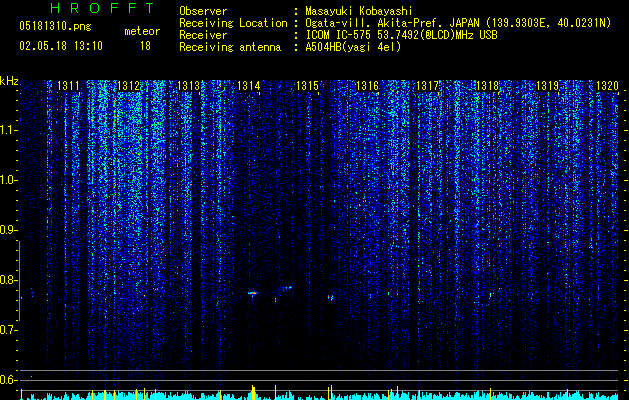Image resolution: width=629 pixels, height=400 pixels.
Task: Click the 1320 time marker
Action: pyautogui.click(x=607, y=86)
